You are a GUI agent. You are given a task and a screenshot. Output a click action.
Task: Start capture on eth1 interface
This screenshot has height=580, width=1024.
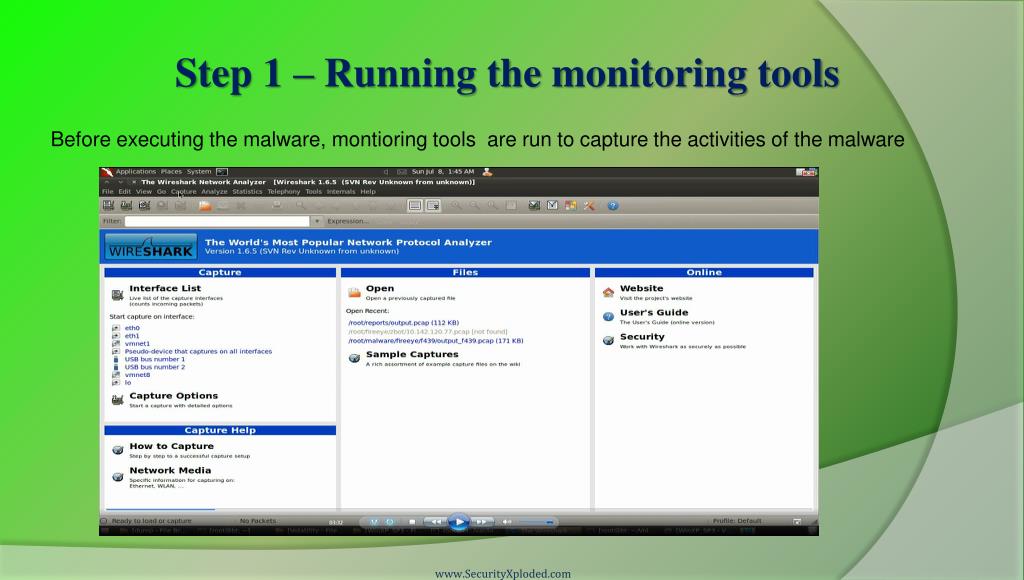(132, 336)
